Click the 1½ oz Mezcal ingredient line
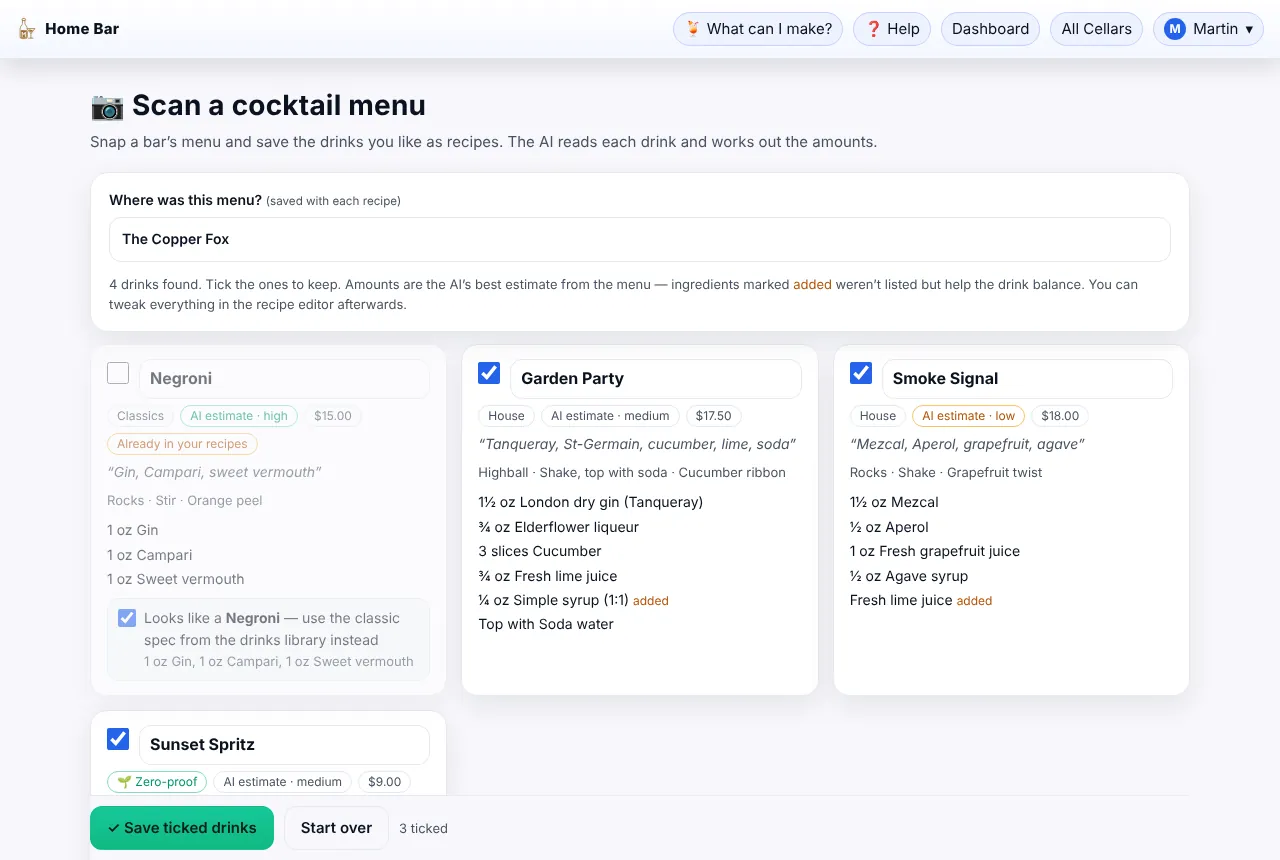1280x860 pixels. pos(894,502)
